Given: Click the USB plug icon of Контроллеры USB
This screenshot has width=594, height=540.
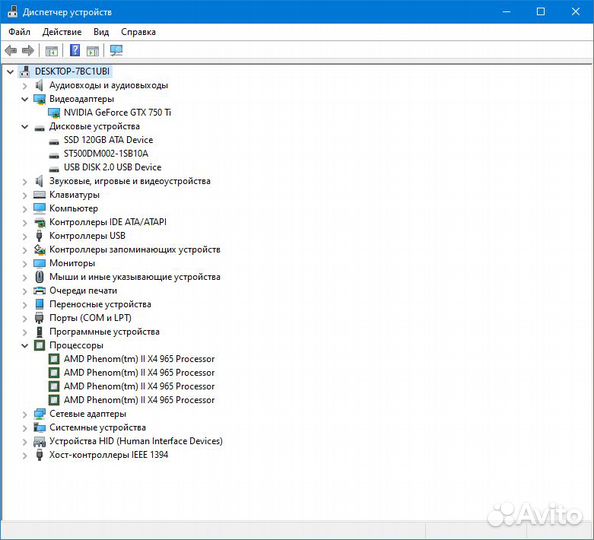Looking at the screenshot, I should [x=39, y=236].
